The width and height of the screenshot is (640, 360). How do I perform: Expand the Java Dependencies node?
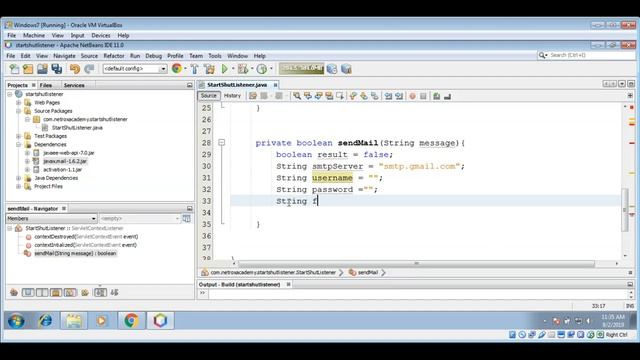click(x=18, y=178)
